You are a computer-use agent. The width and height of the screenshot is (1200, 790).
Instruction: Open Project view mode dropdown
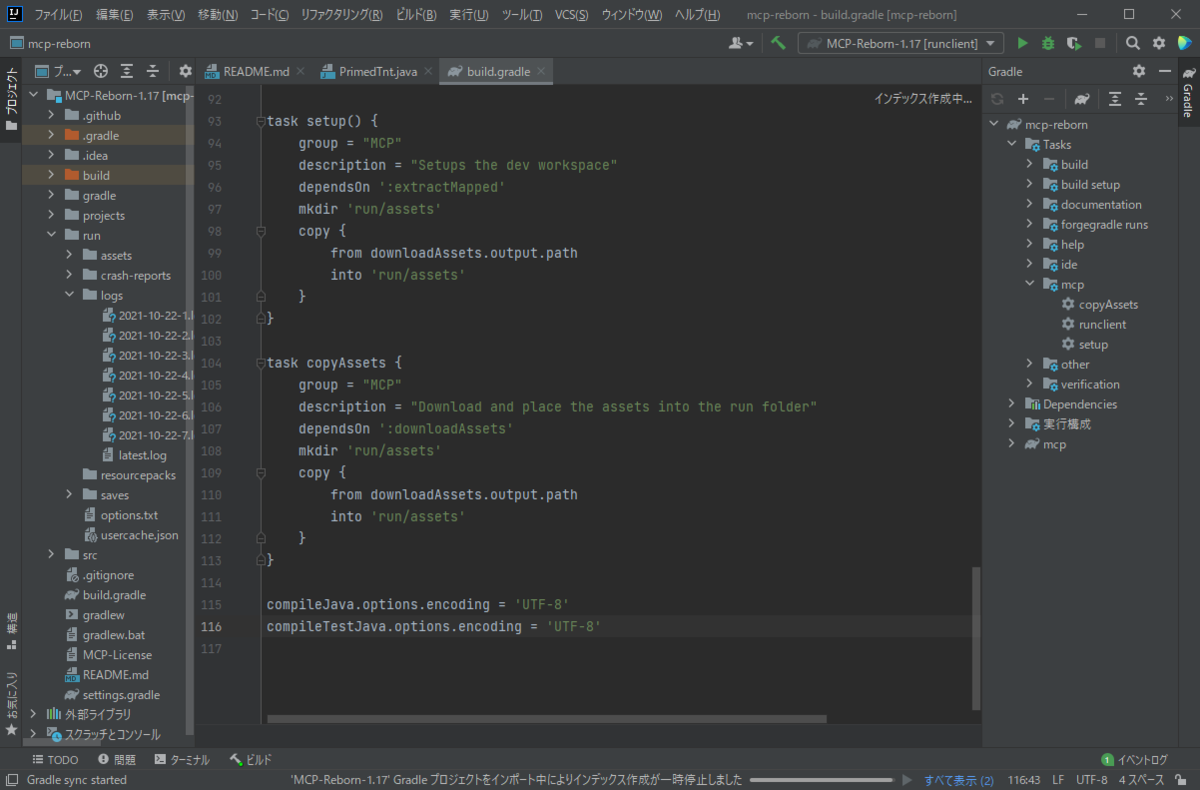point(58,71)
